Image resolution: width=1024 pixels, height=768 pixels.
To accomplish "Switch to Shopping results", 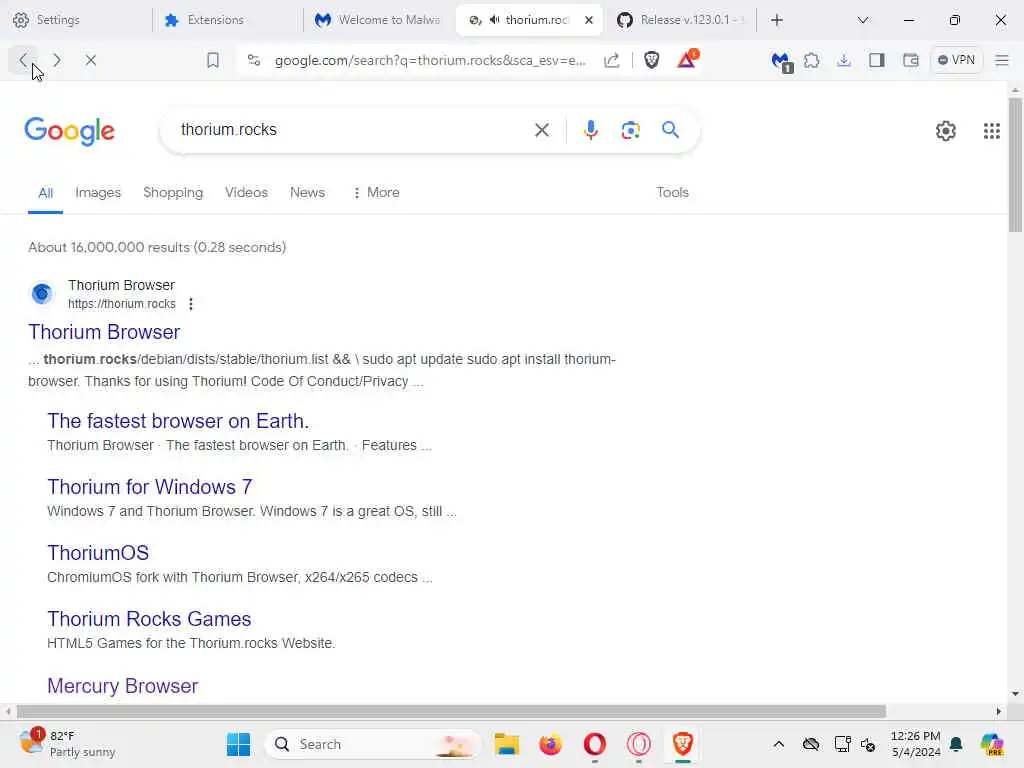I will 173,193.
